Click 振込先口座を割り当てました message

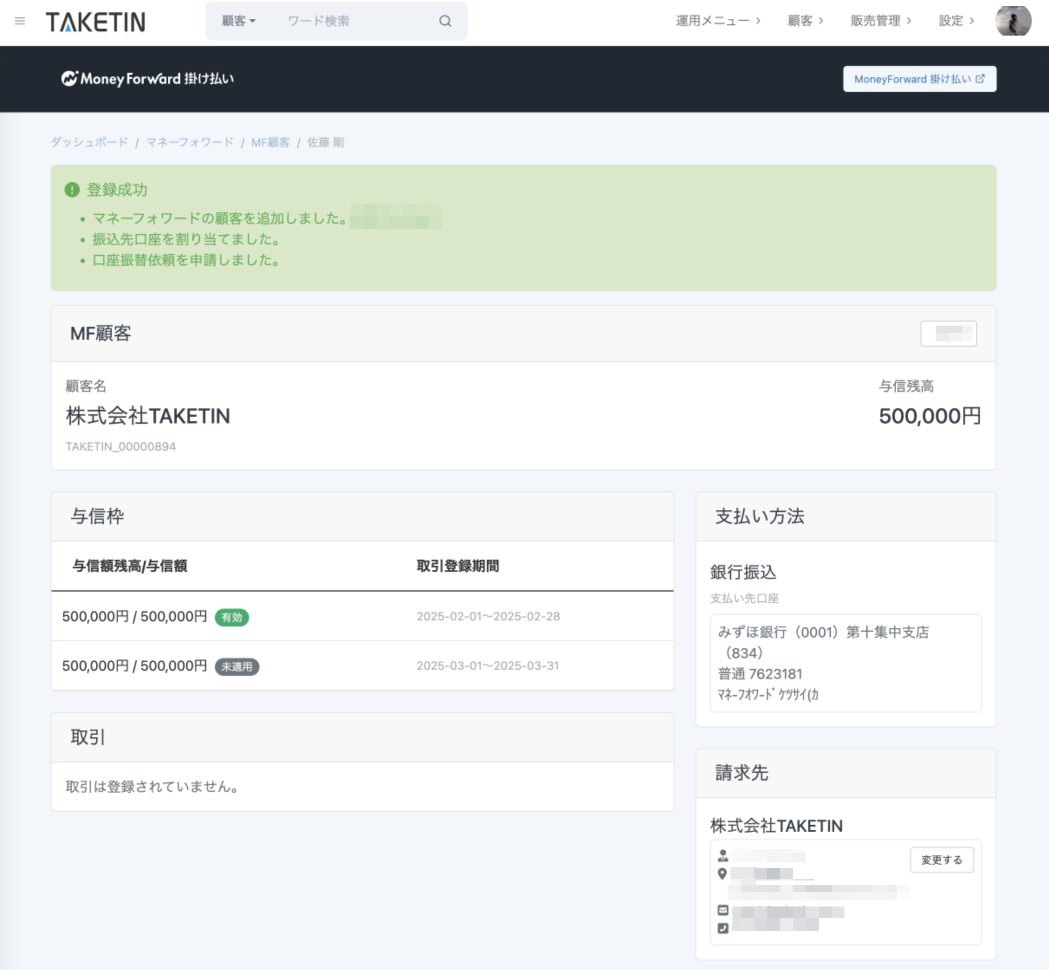tap(187, 239)
